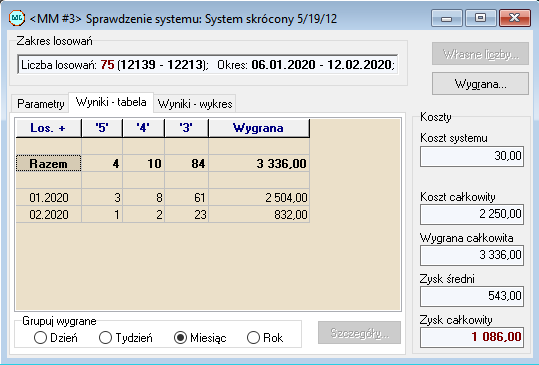This screenshot has width=539, height=365.
Task: Click the Własne liczby... button
Action: [x=480, y=54]
